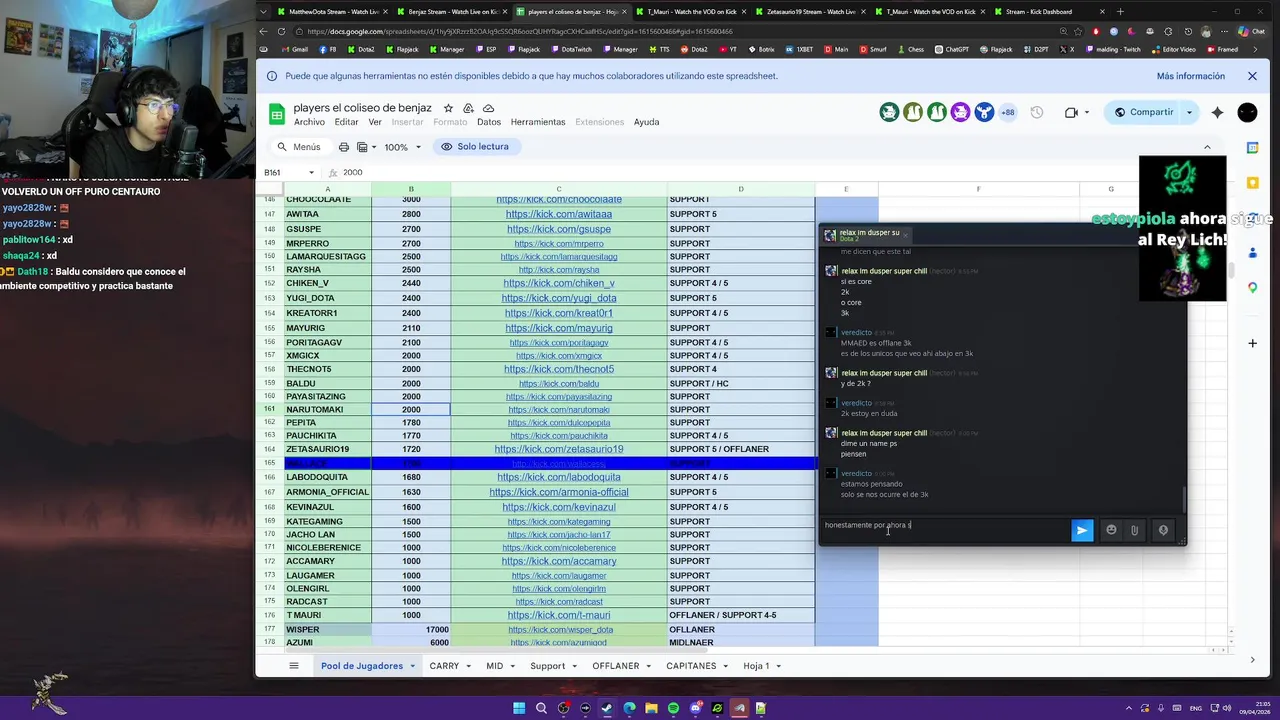Viewport: 1280px width, 720px height.
Task: Star the spreadsheet players el coliseo de benjaz
Action: click(448, 108)
